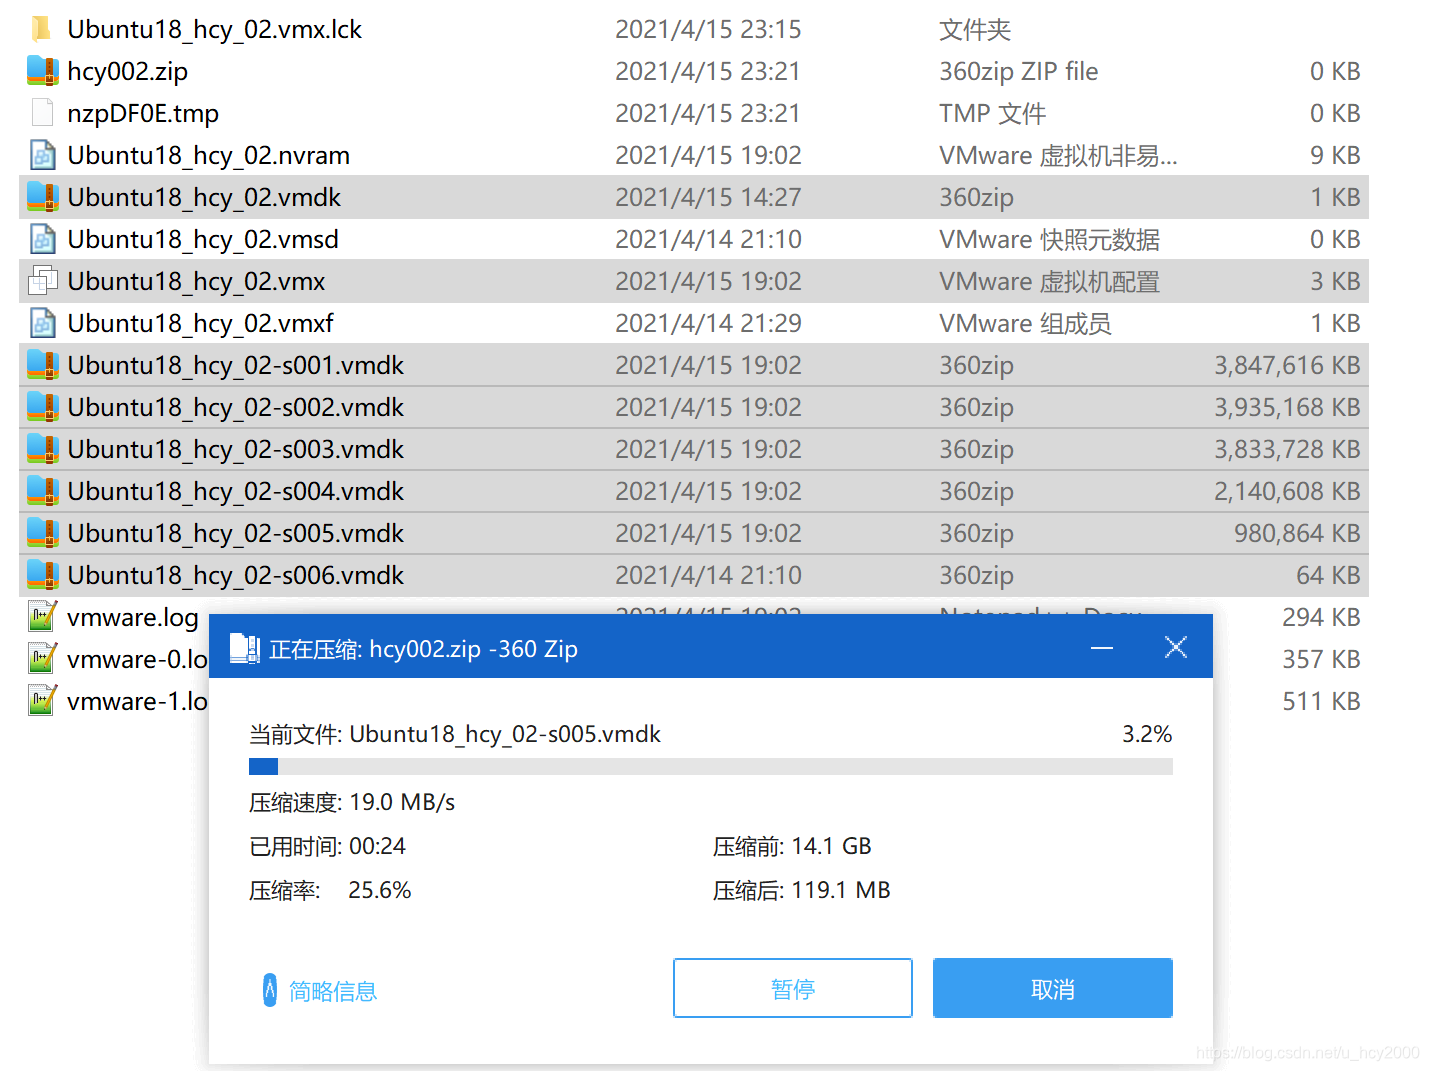Click the 360 Zip dialog title icon
Image resolution: width=1429 pixels, height=1071 pixels.
click(245, 649)
